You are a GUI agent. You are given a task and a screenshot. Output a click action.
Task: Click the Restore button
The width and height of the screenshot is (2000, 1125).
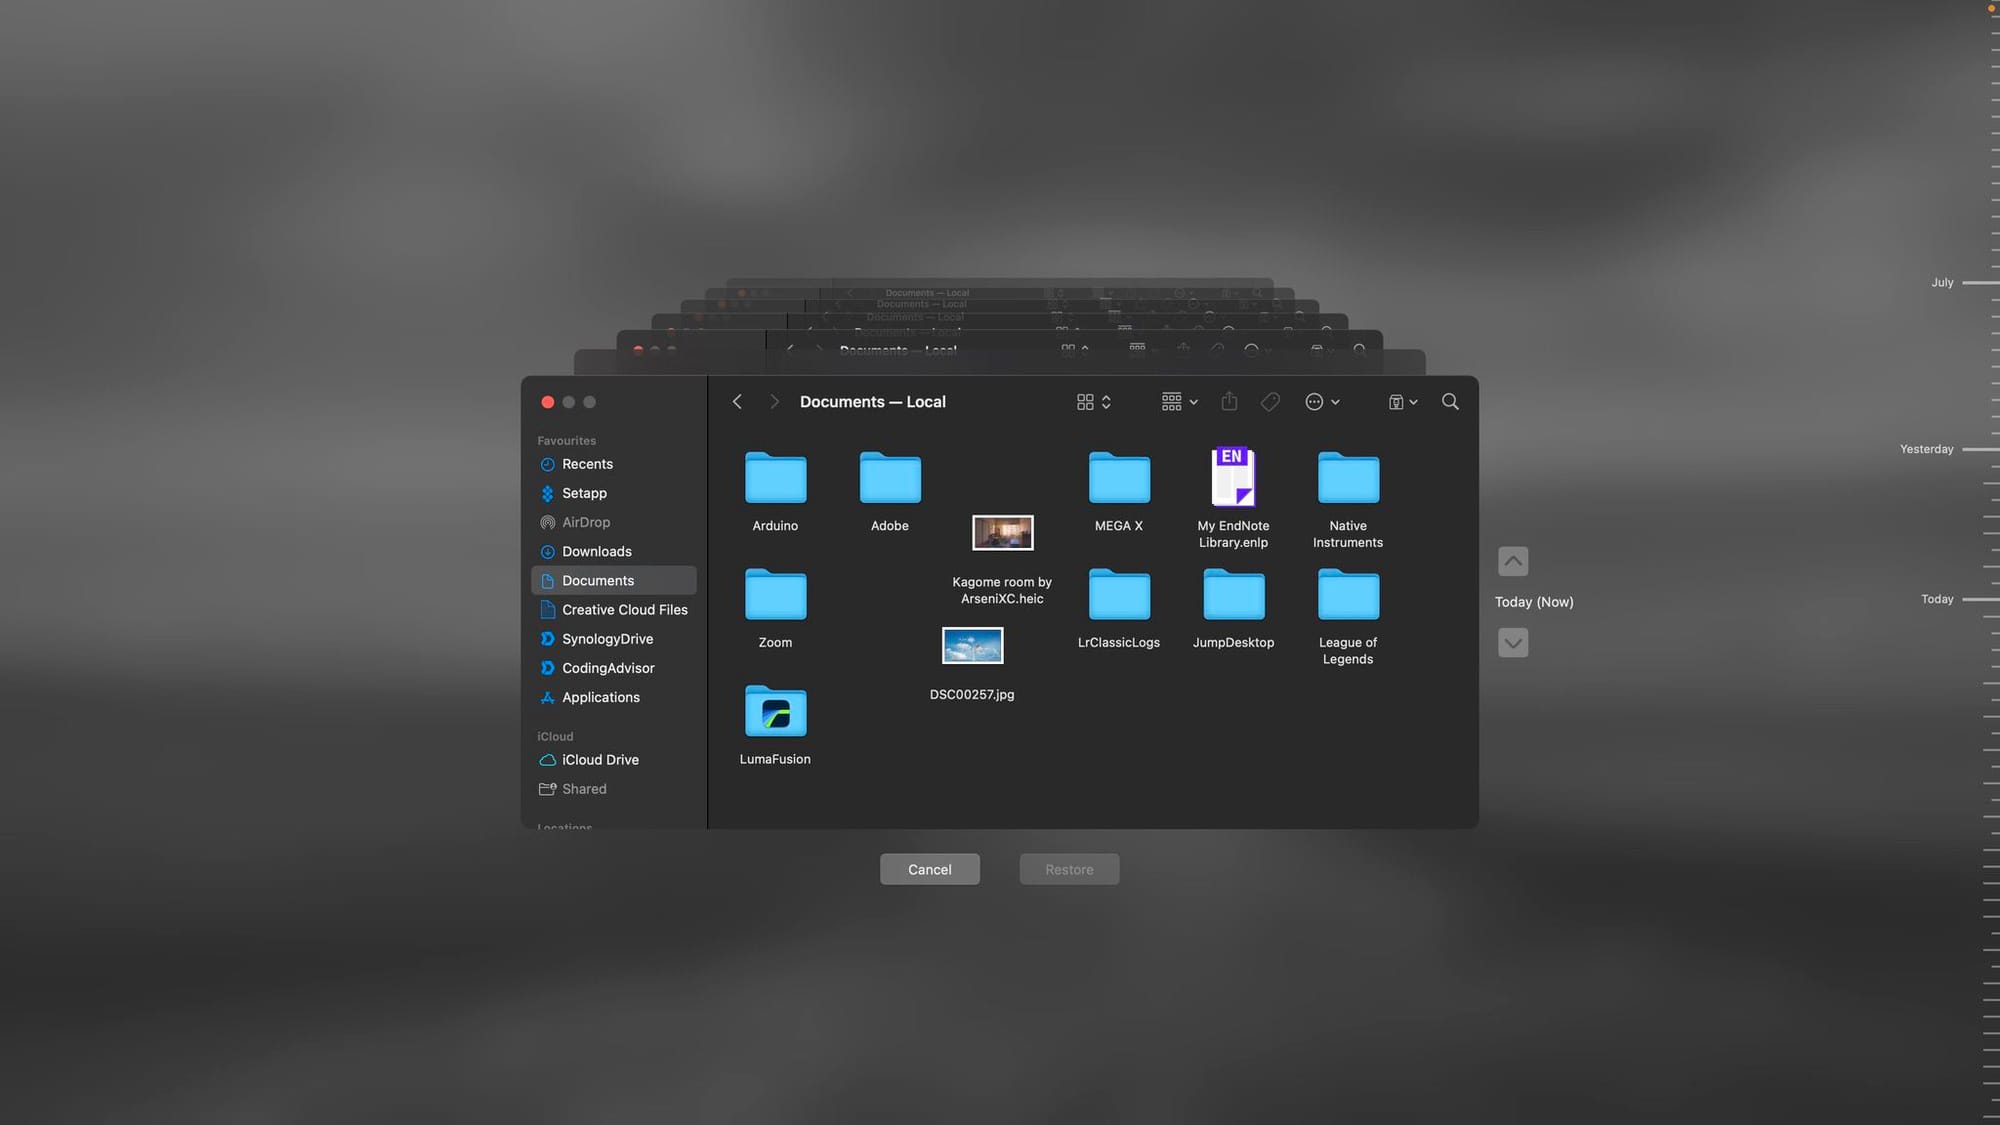click(1069, 868)
